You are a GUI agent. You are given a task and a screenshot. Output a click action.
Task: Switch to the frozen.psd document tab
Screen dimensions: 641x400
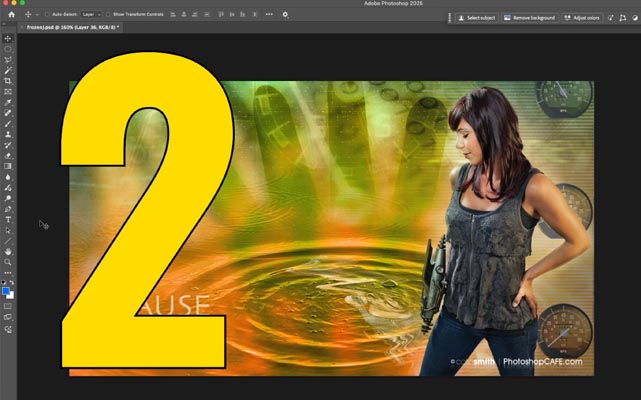[73, 27]
